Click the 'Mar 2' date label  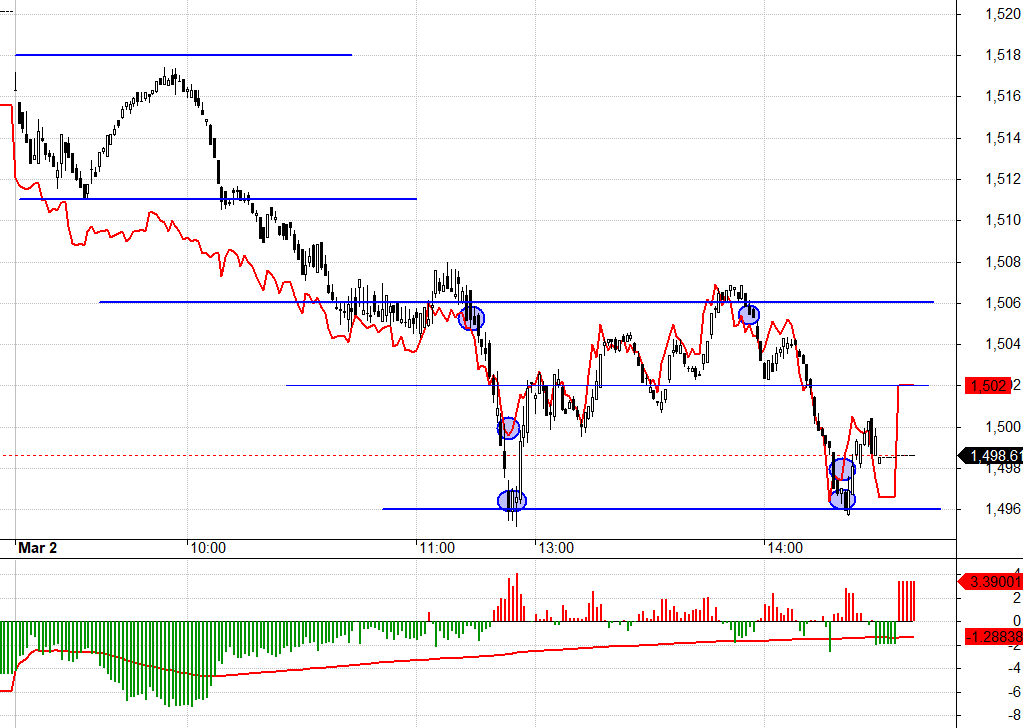coord(38,548)
